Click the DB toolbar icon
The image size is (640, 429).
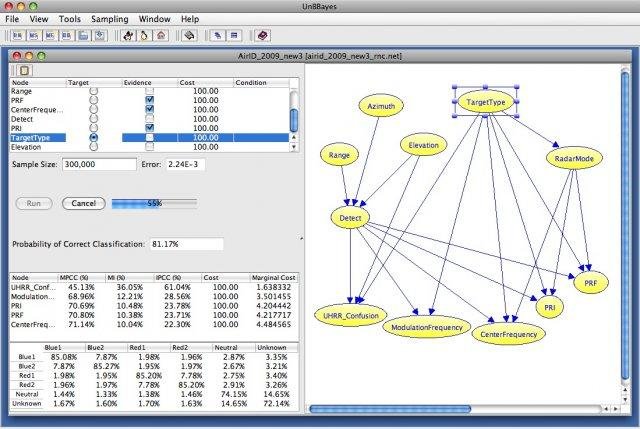(x=67, y=36)
